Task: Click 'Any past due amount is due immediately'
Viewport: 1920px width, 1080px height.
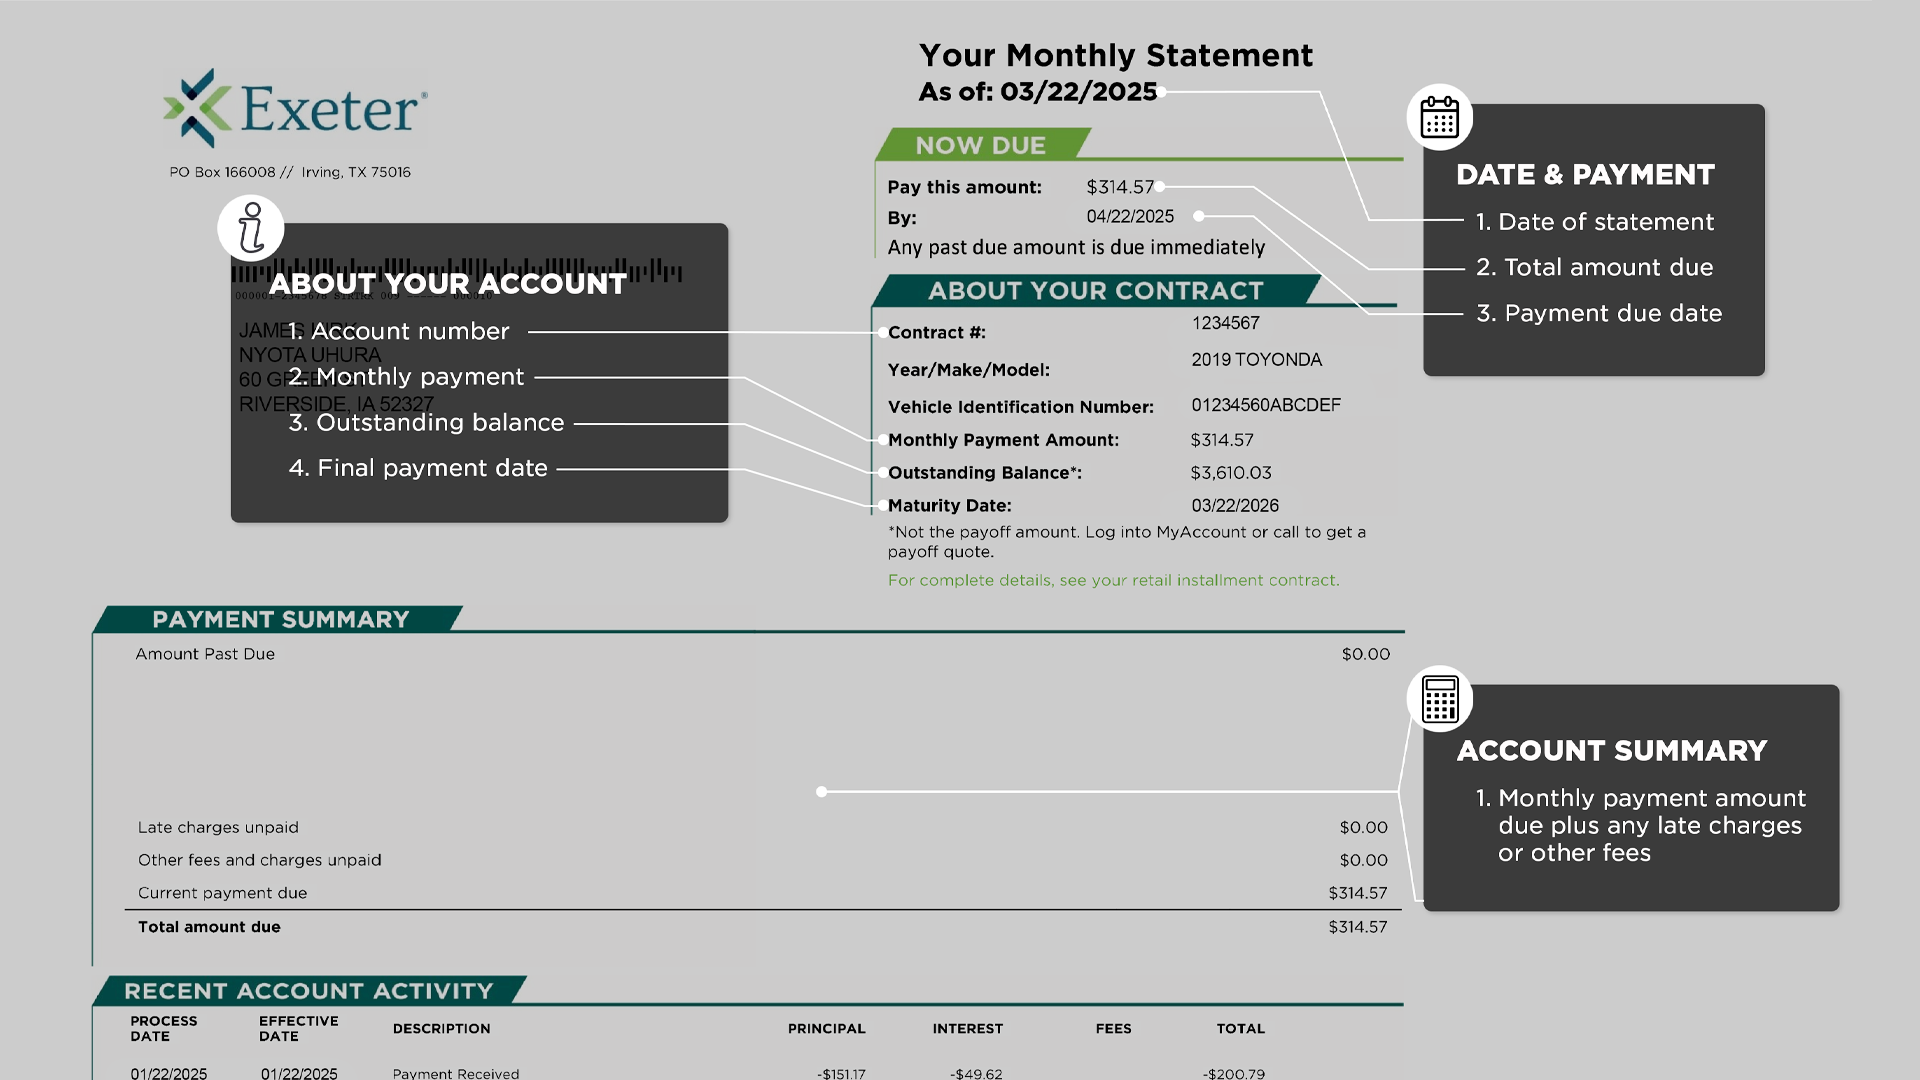Action: 1076,247
